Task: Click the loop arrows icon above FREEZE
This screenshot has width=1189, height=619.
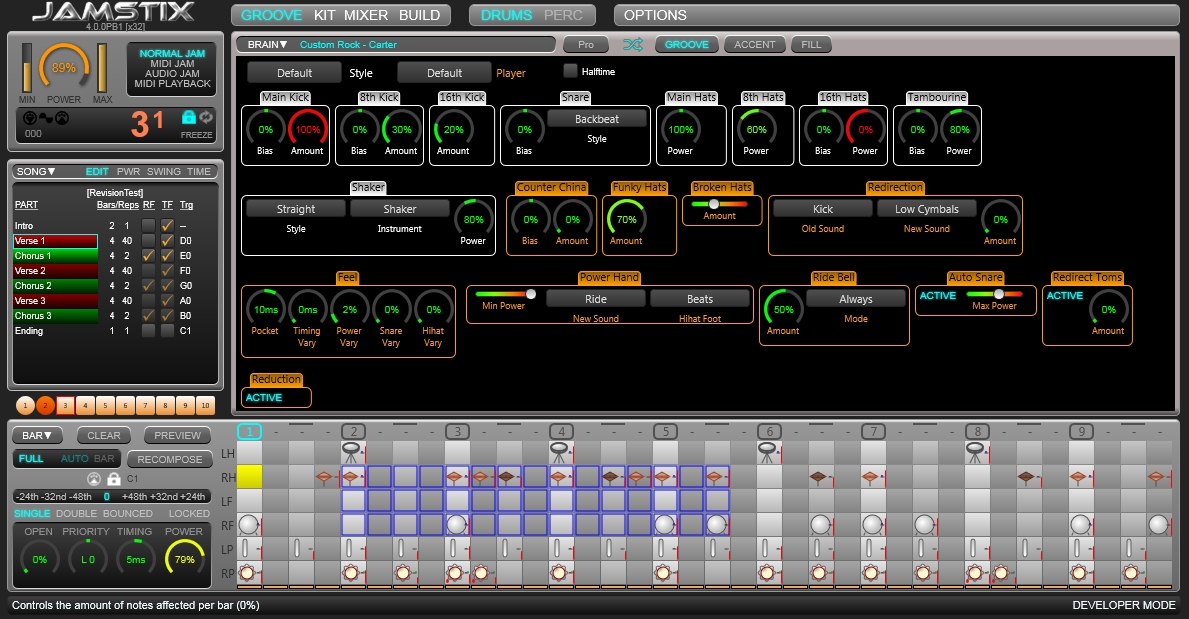Action: click(206, 117)
